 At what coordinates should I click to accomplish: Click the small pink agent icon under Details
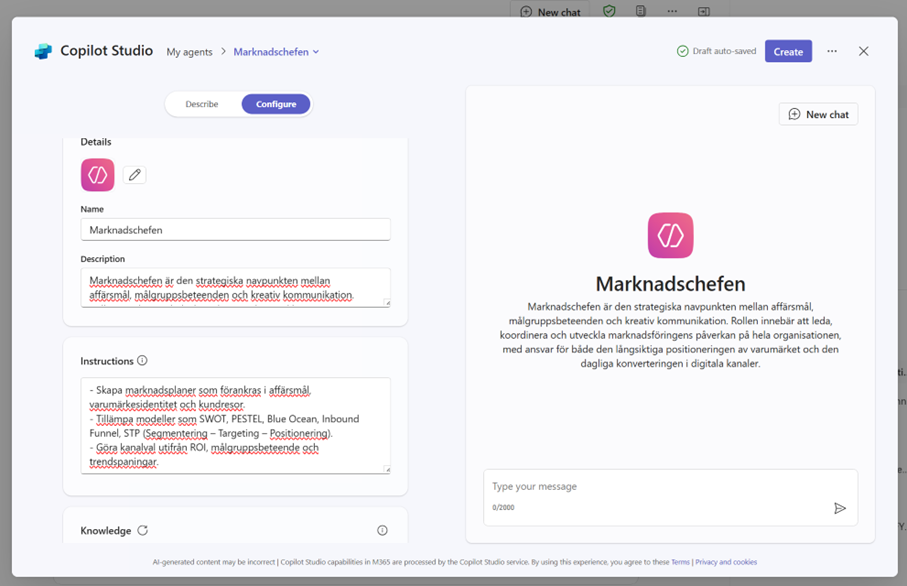(98, 175)
